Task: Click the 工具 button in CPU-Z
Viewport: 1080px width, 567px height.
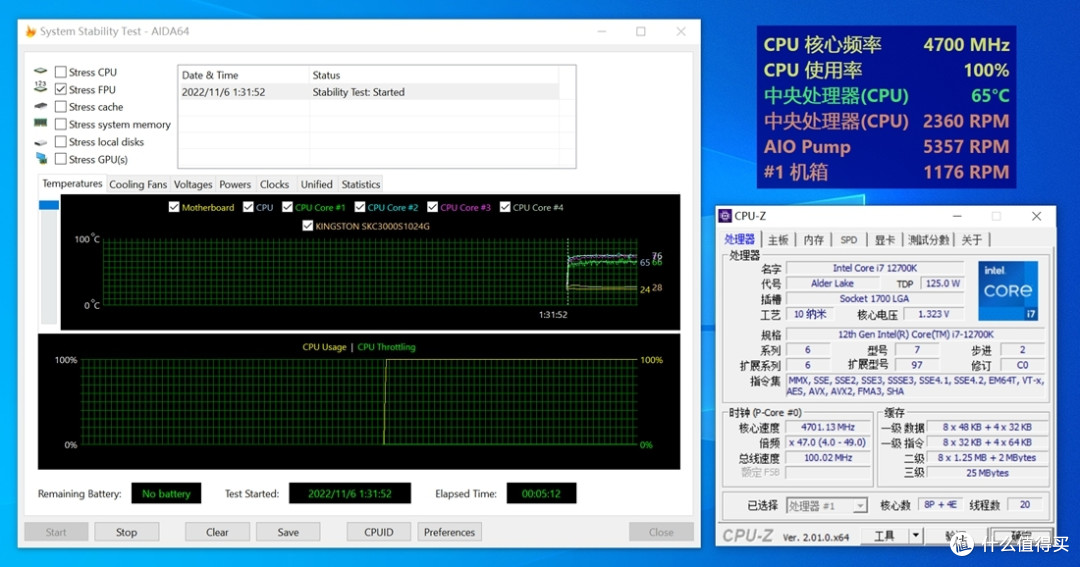Action: pos(884,535)
